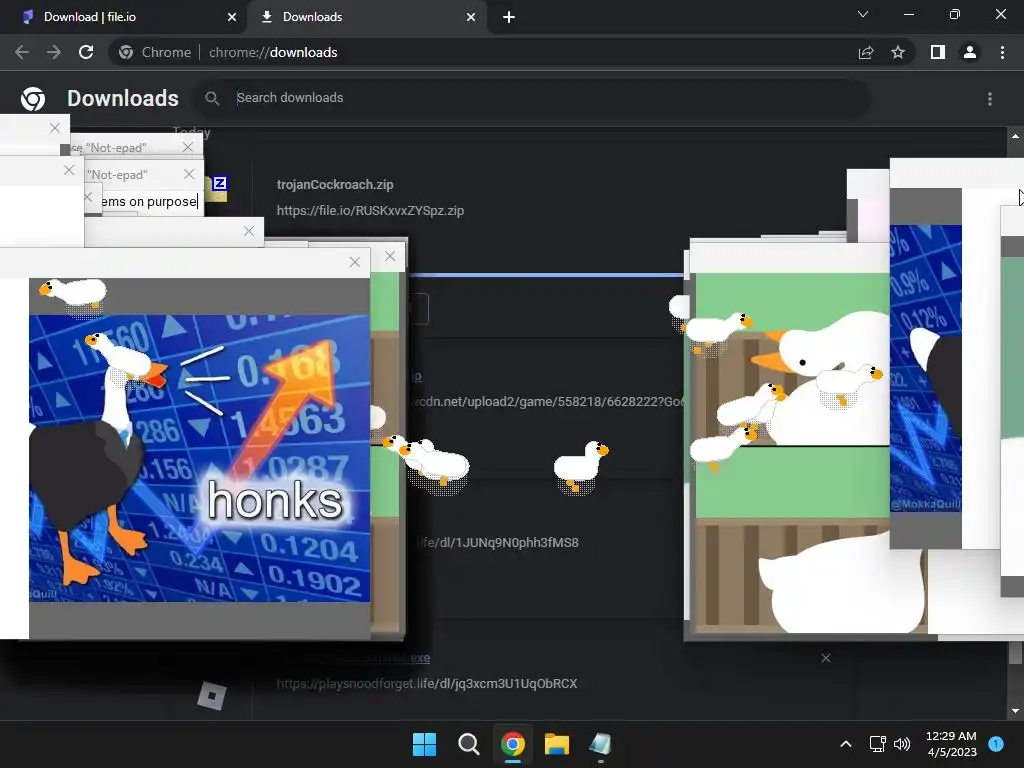
Task: Open the tab search chevron dropdown
Action: click(x=863, y=14)
